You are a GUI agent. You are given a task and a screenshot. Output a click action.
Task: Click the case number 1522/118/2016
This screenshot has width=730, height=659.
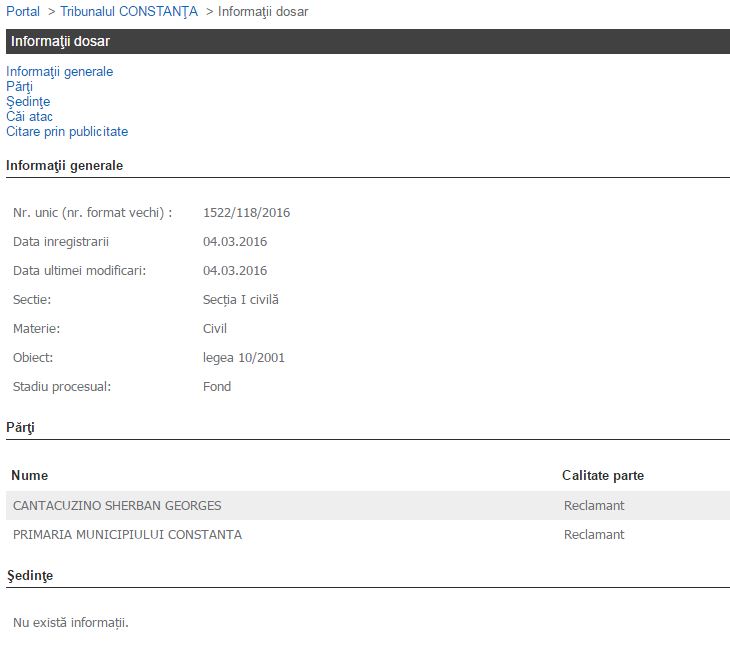coord(246,213)
